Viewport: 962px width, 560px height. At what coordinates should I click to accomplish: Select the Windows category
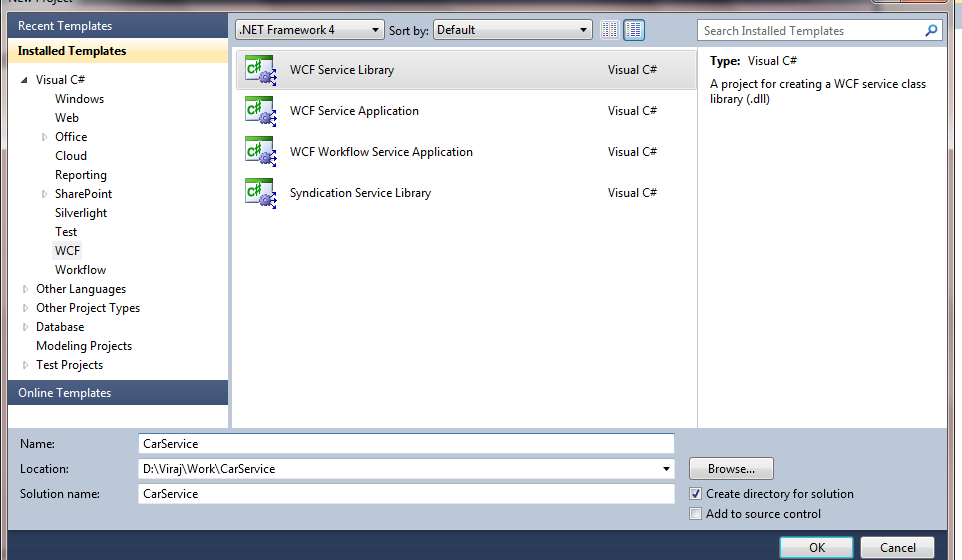pos(79,99)
